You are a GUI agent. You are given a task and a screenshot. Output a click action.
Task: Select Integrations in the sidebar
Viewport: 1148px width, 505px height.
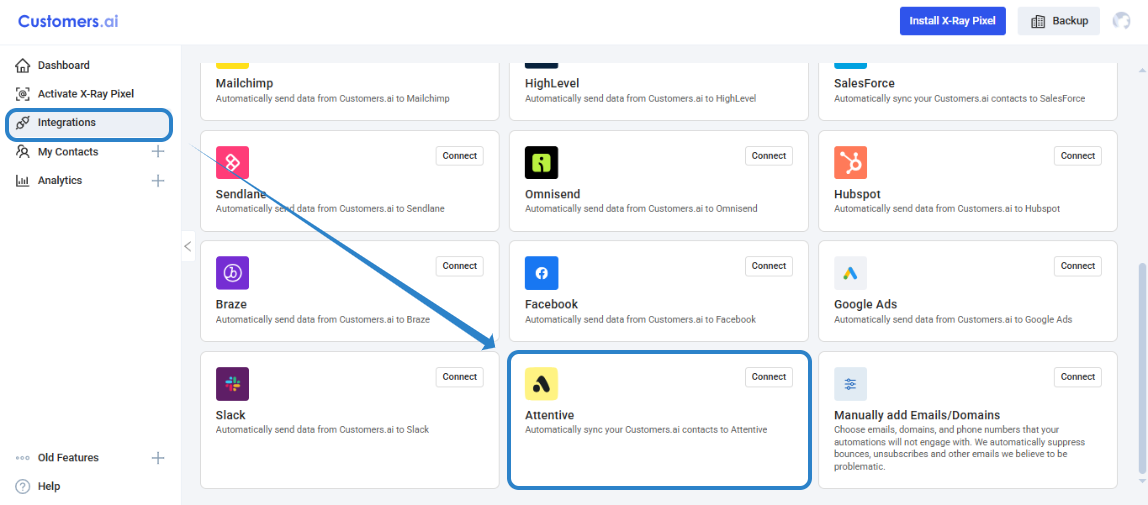pos(90,123)
